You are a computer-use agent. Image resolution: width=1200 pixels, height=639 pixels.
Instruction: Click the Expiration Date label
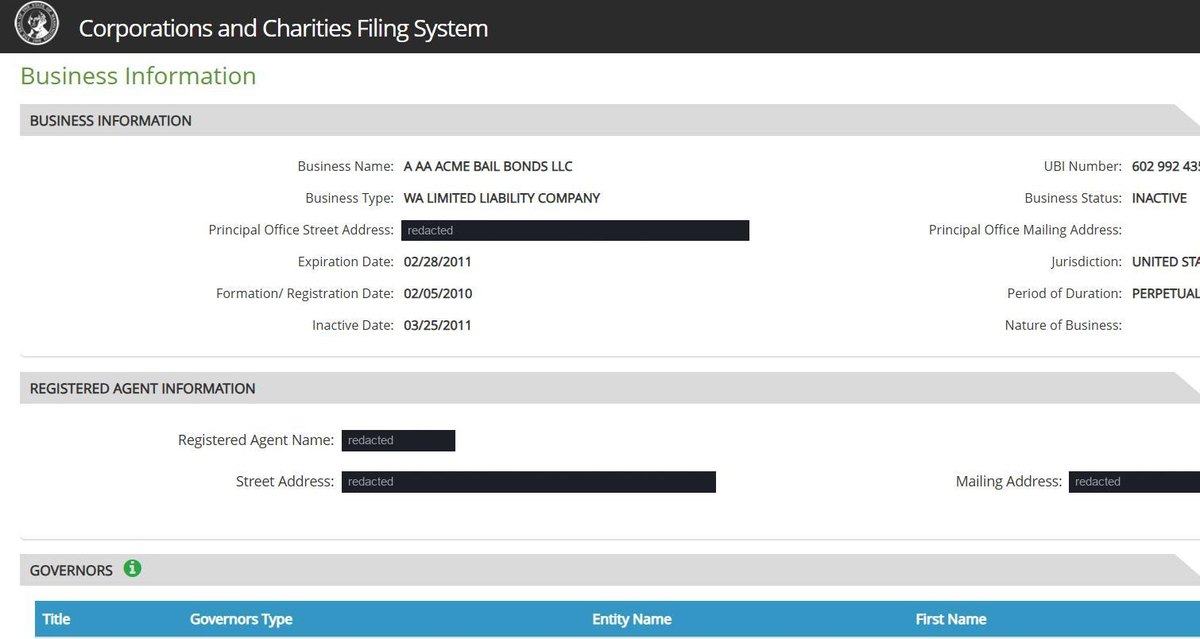(x=345, y=262)
